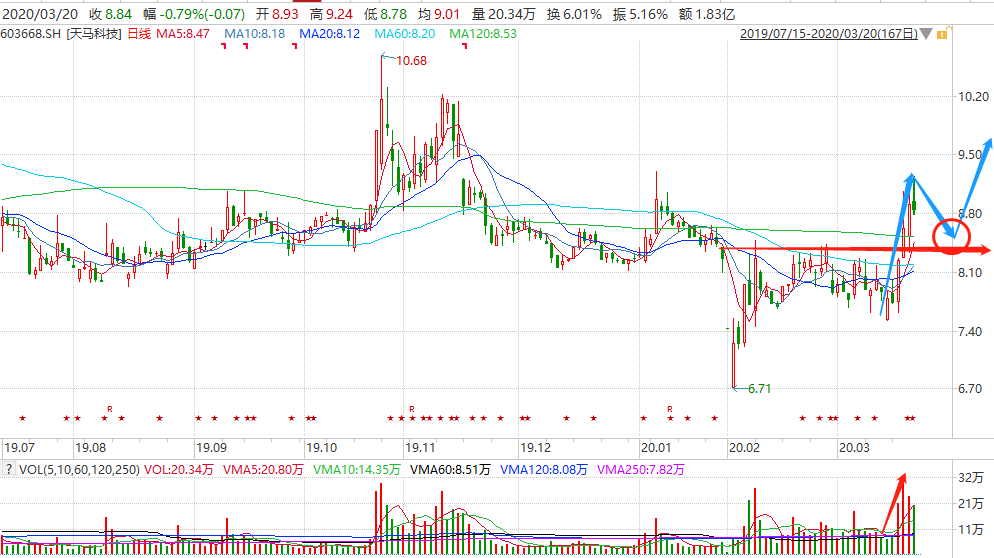Click the 20.02 label on time axis

745,446
